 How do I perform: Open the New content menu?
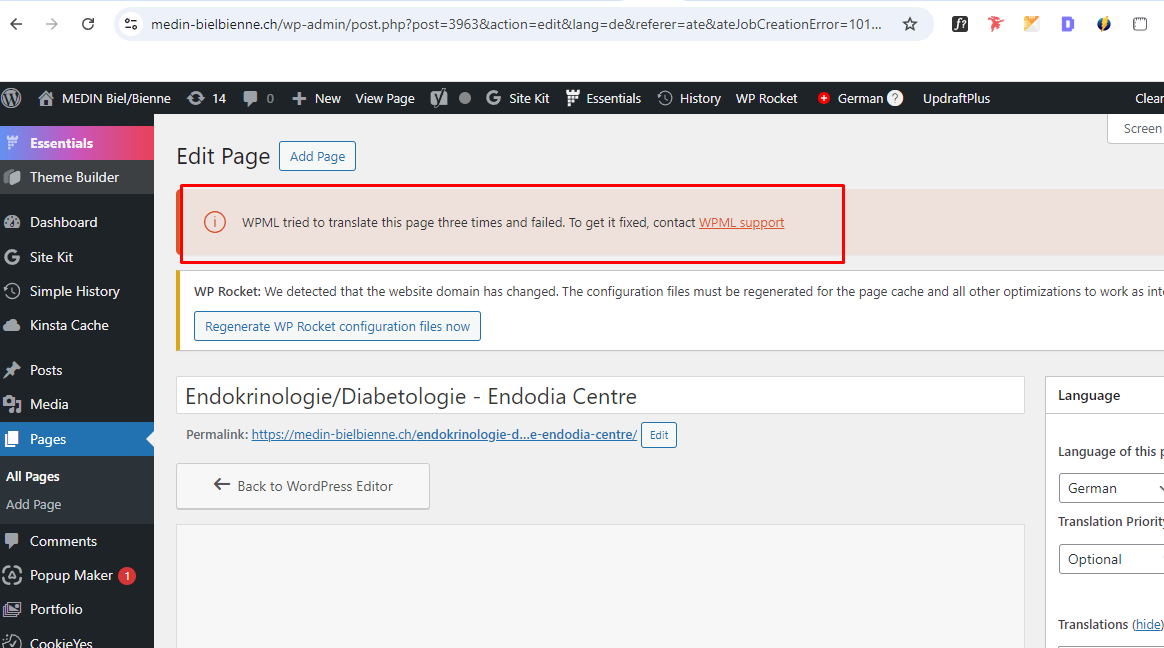click(316, 98)
